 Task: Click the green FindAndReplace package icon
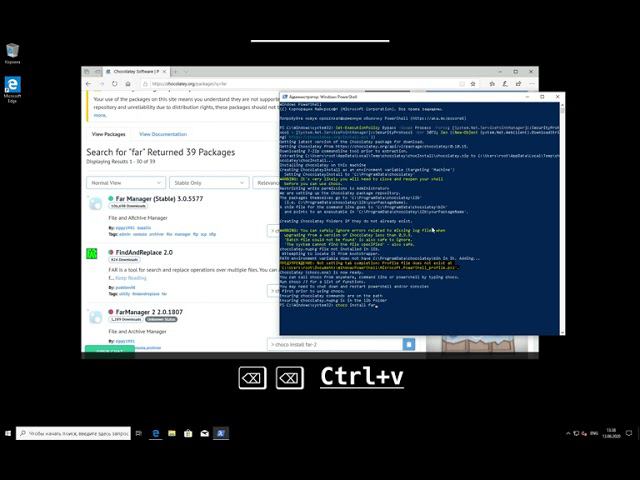[x=92, y=253]
